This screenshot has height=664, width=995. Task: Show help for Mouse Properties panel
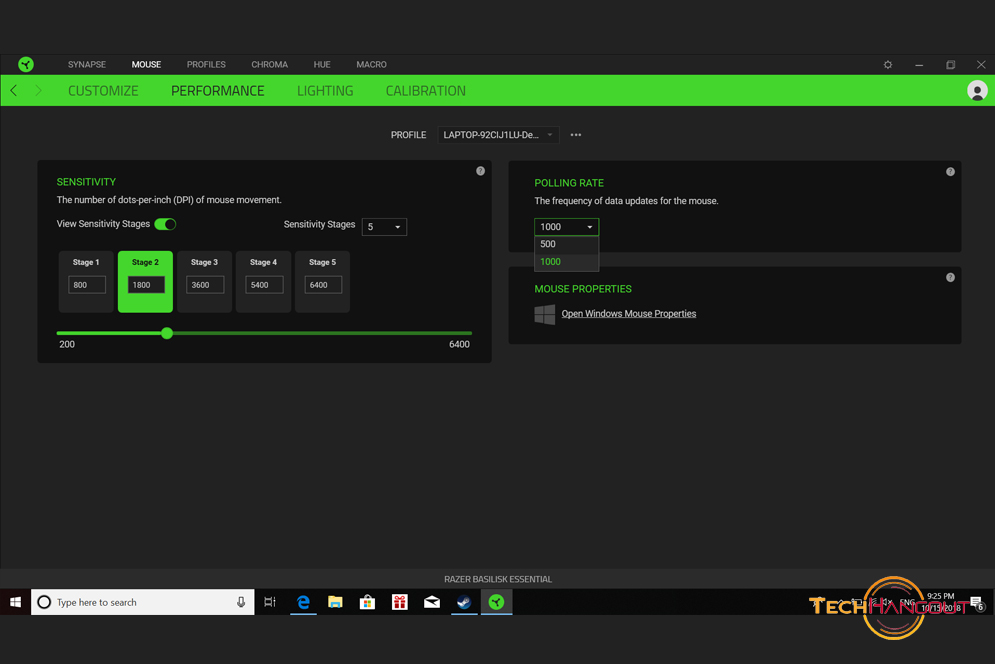coord(950,277)
